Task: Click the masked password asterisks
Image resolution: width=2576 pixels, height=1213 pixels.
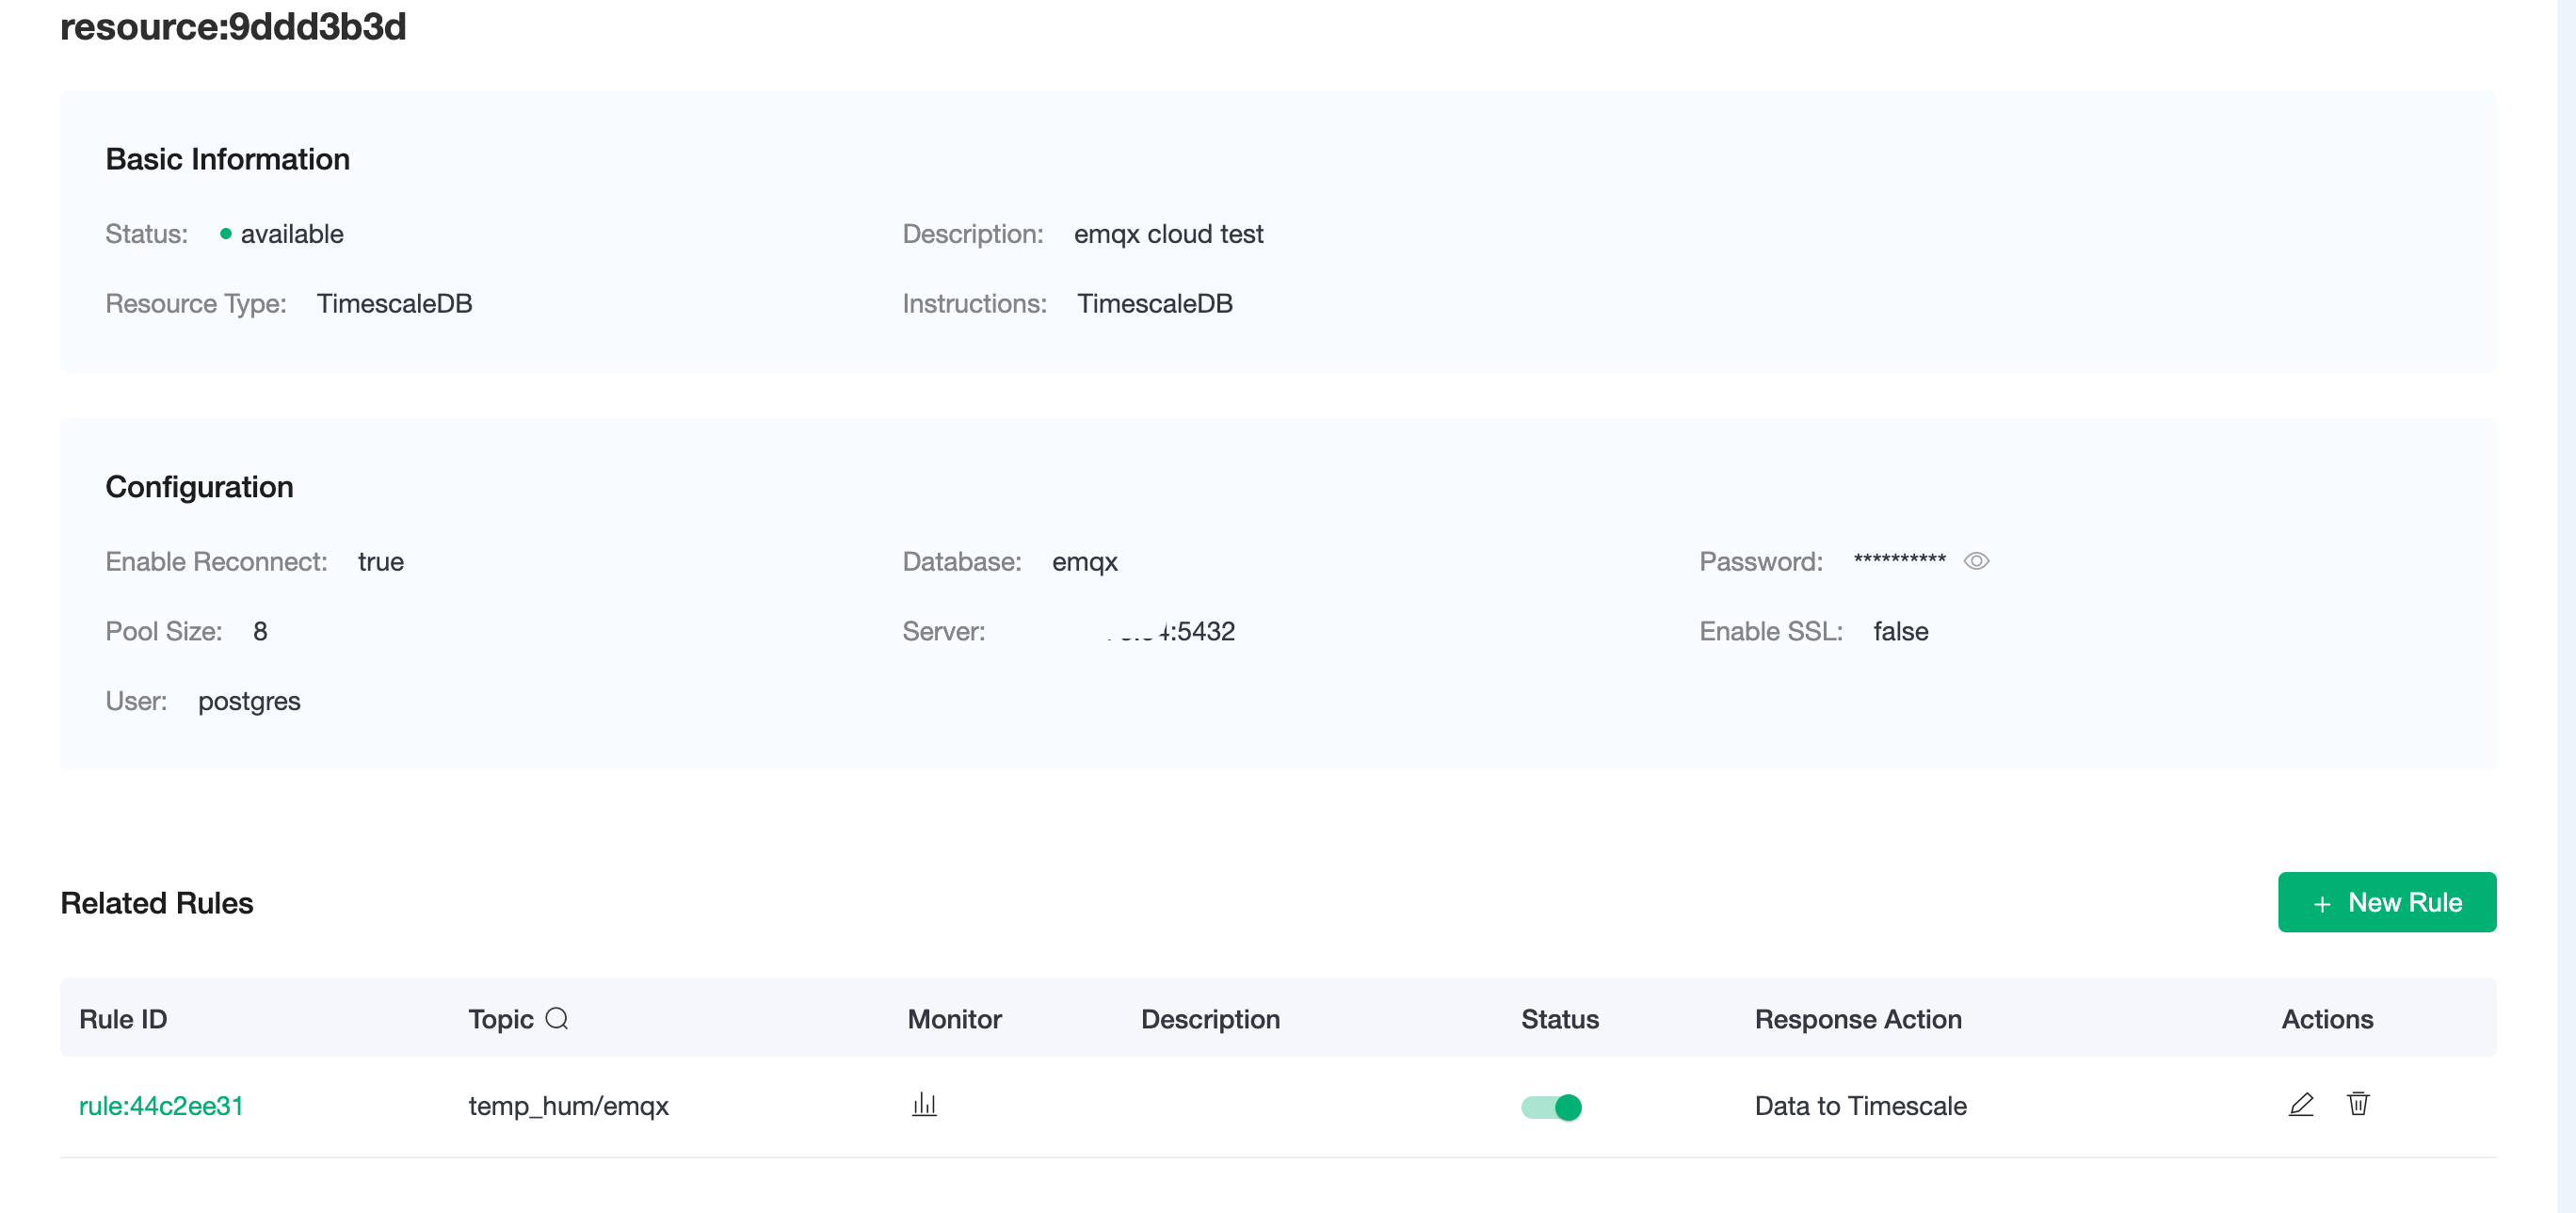Action: tap(1898, 561)
